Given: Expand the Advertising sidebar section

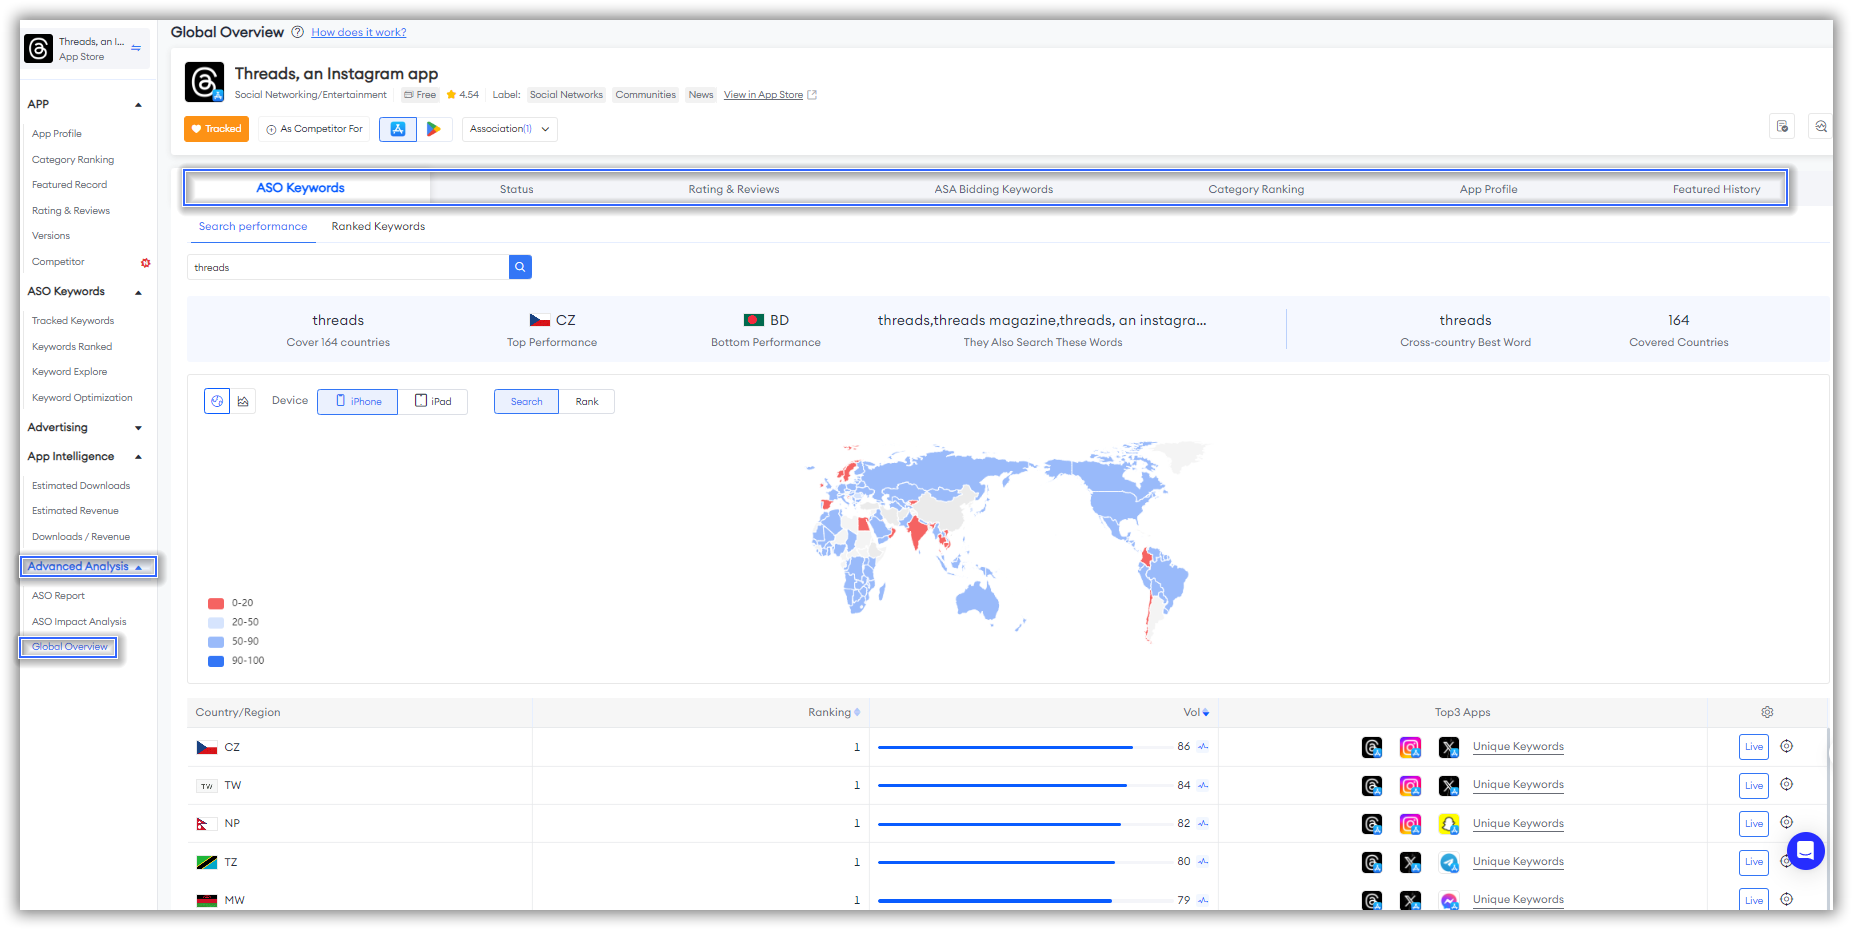Looking at the screenshot, I should coord(138,428).
